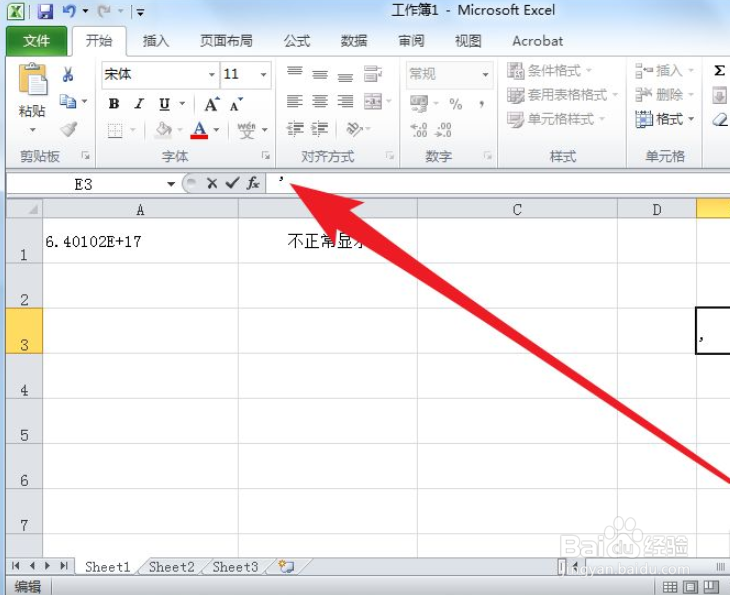Open the 文件 File tab
The image size is (730, 595).
pos(36,41)
